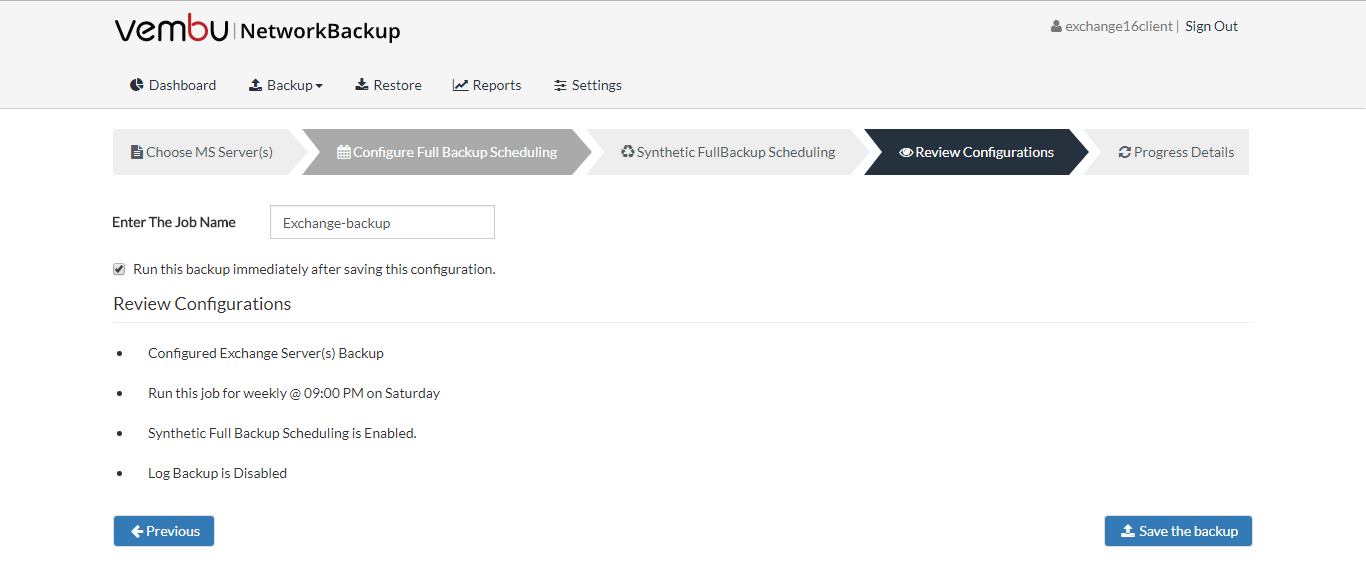Open the Reports menu item
Image resolution: width=1366 pixels, height=577 pixels.
487,85
